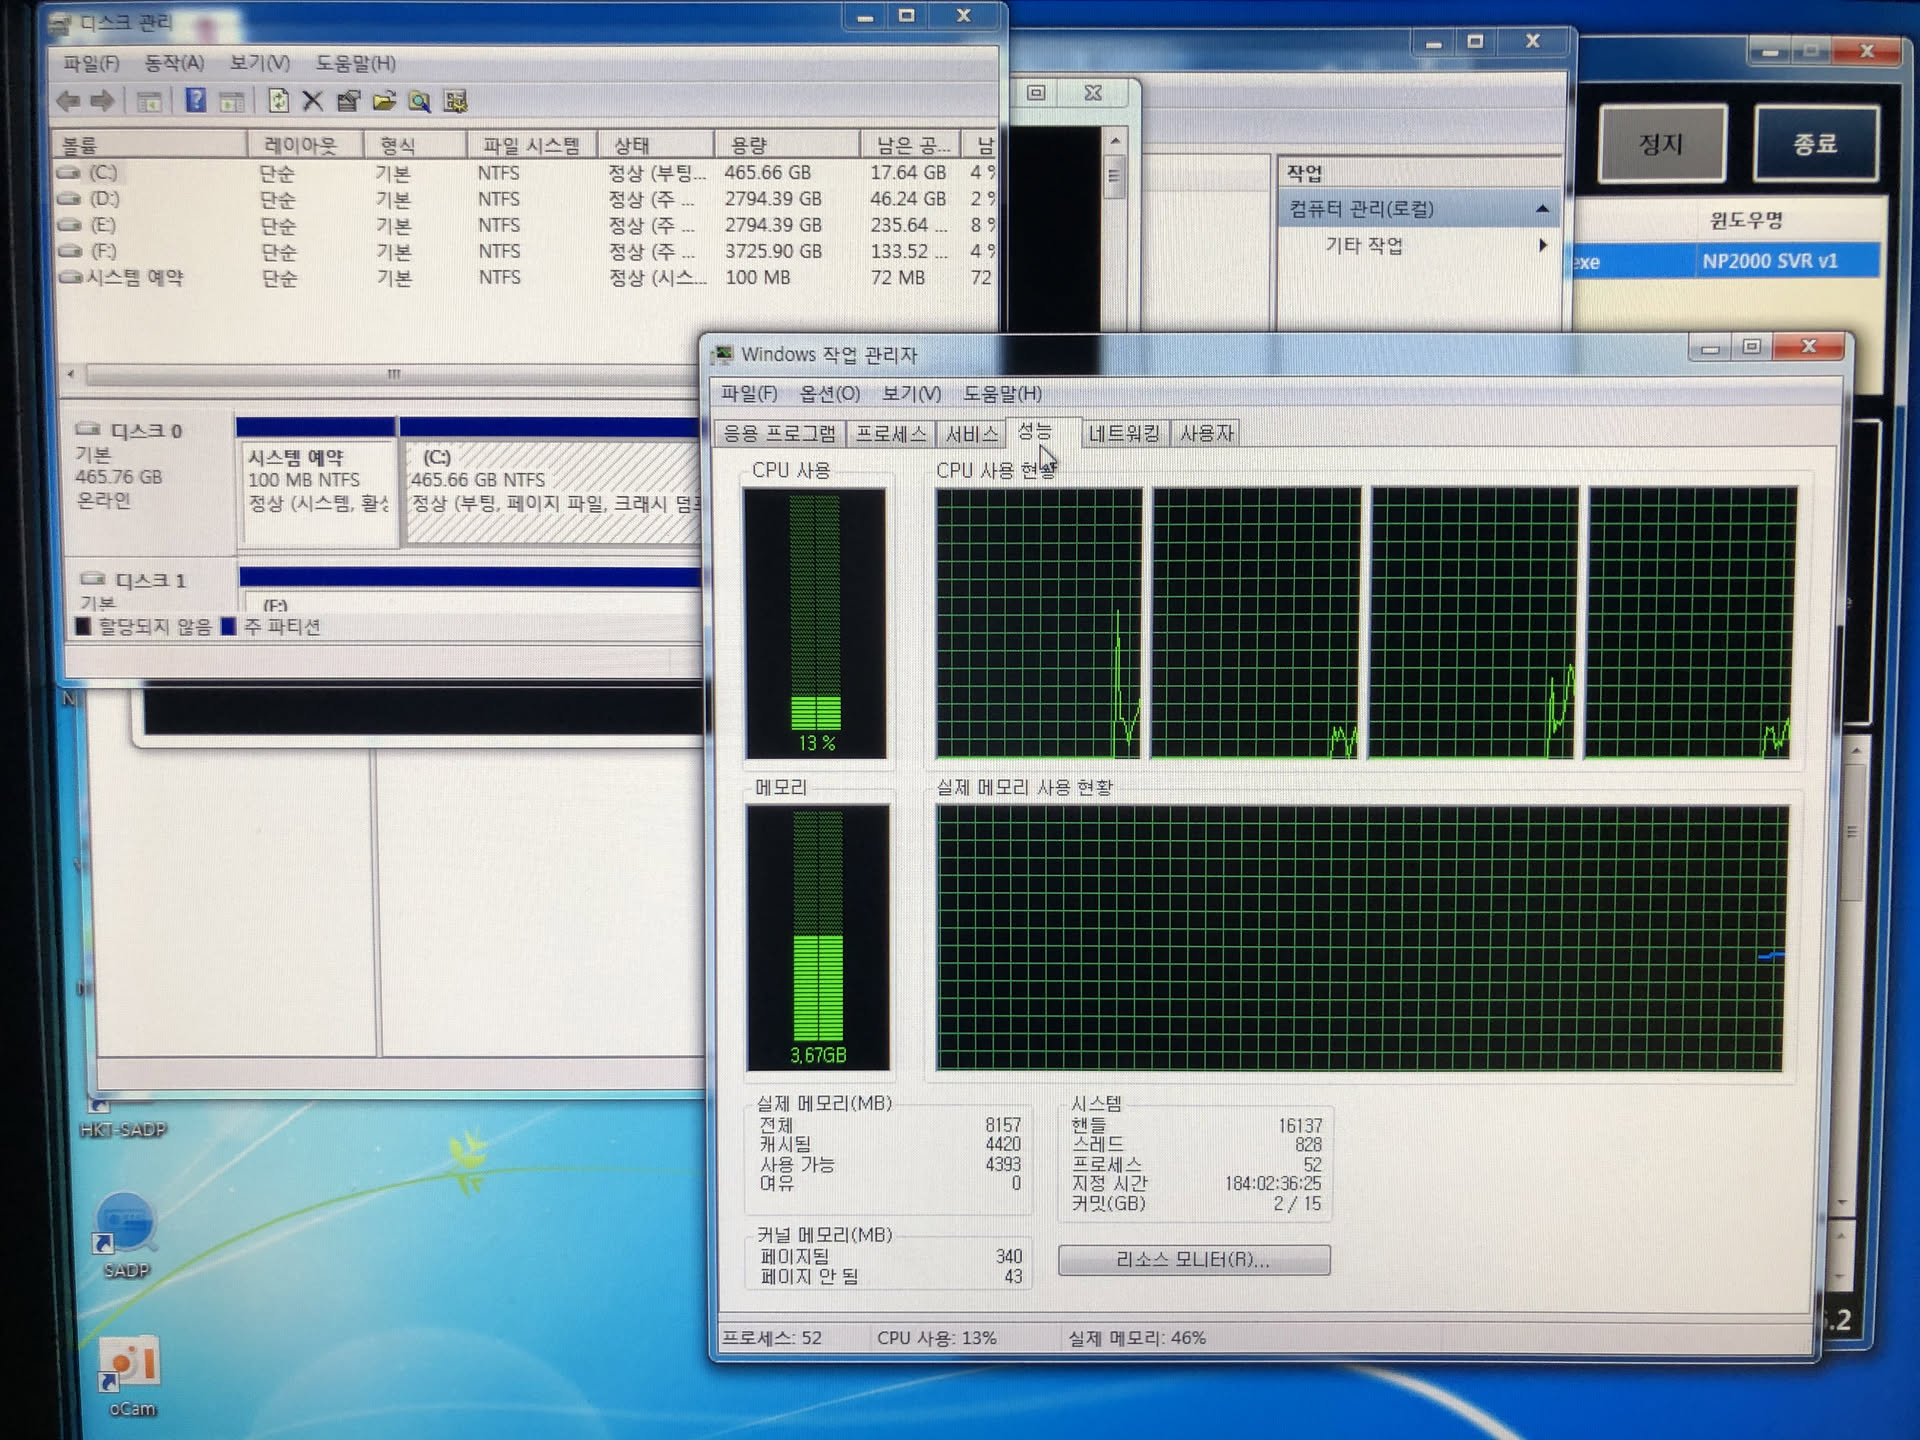Click the Refresh icon in Disk Management toolbar
Viewport: 1920px width, 1440px height.
[278, 101]
